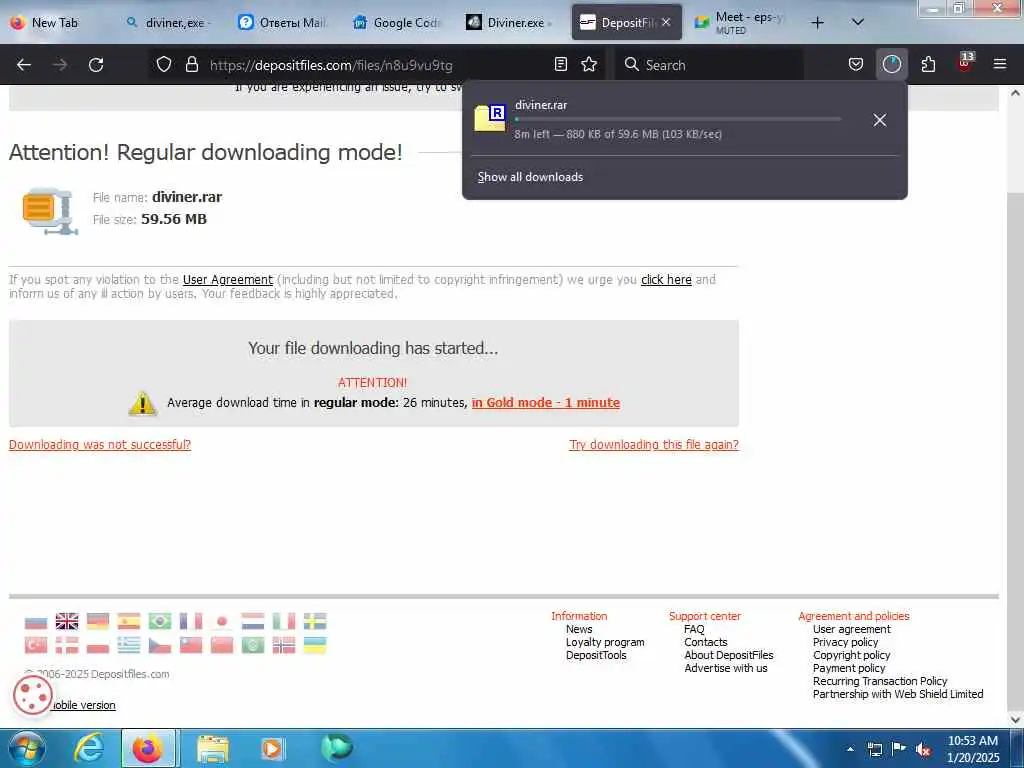Click the scrollbar down arrow

(x=1015, y=719)
